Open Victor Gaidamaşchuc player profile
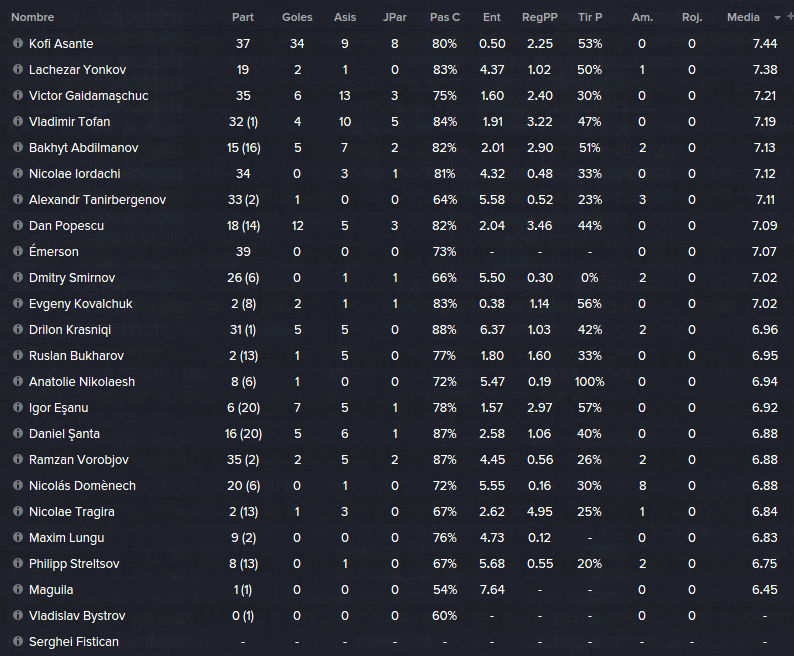The image size is (794, 656). [89, 96]
